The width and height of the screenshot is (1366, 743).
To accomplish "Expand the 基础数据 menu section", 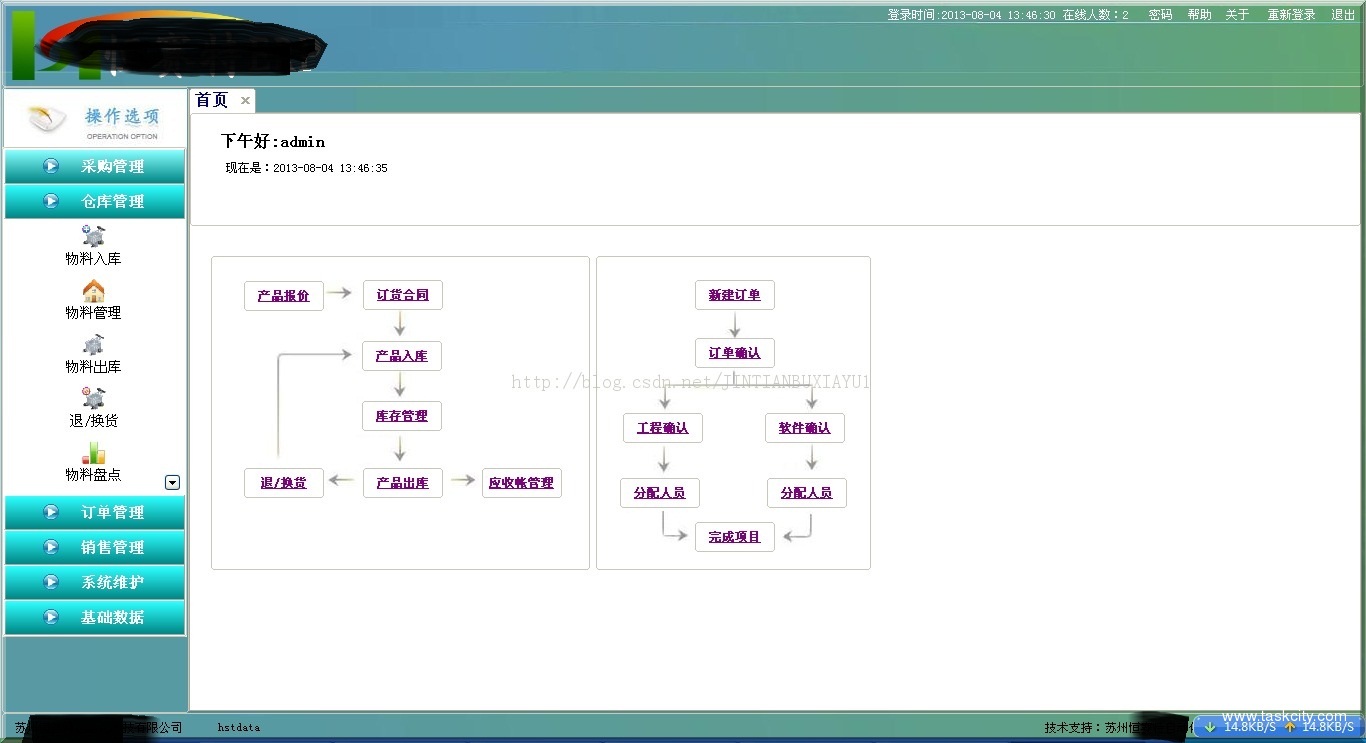I will tap(95, 617).
